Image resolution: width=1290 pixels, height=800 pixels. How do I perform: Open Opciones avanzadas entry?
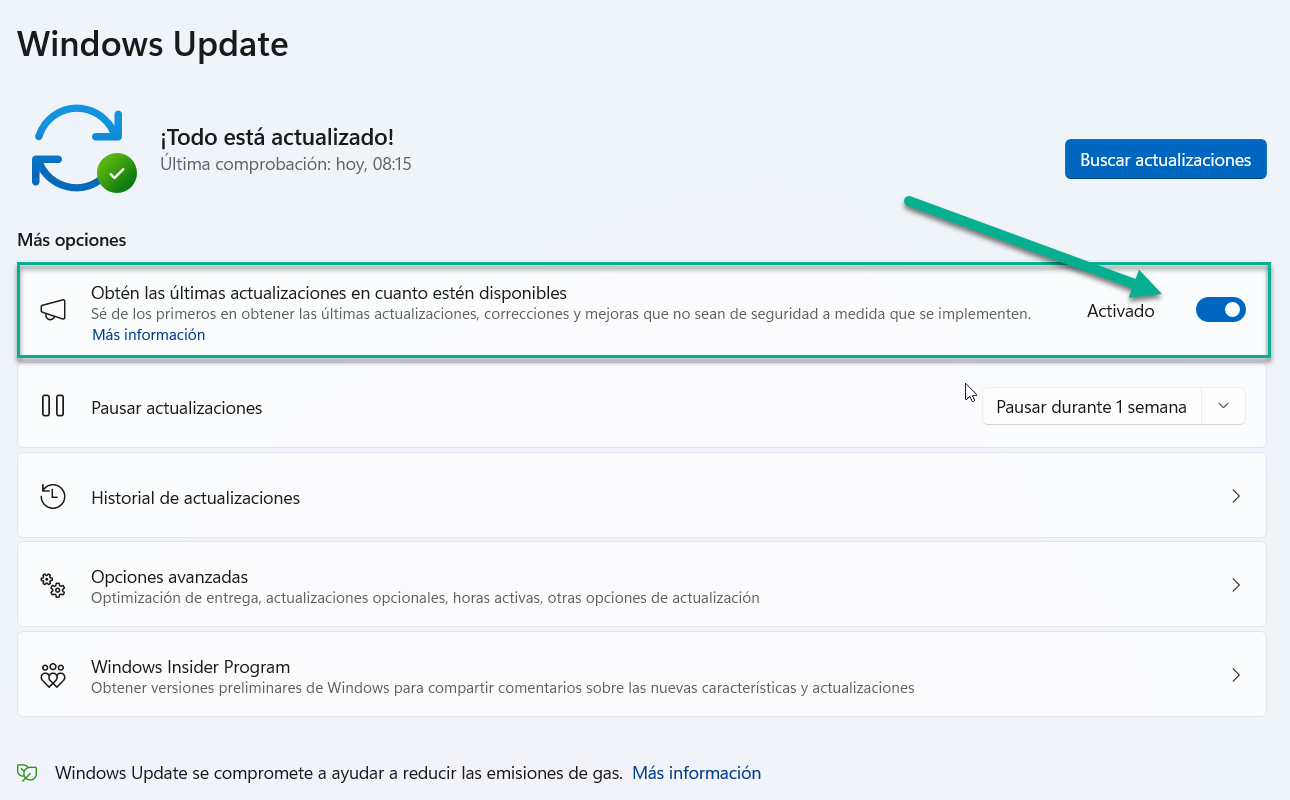(x=169, y=577)
